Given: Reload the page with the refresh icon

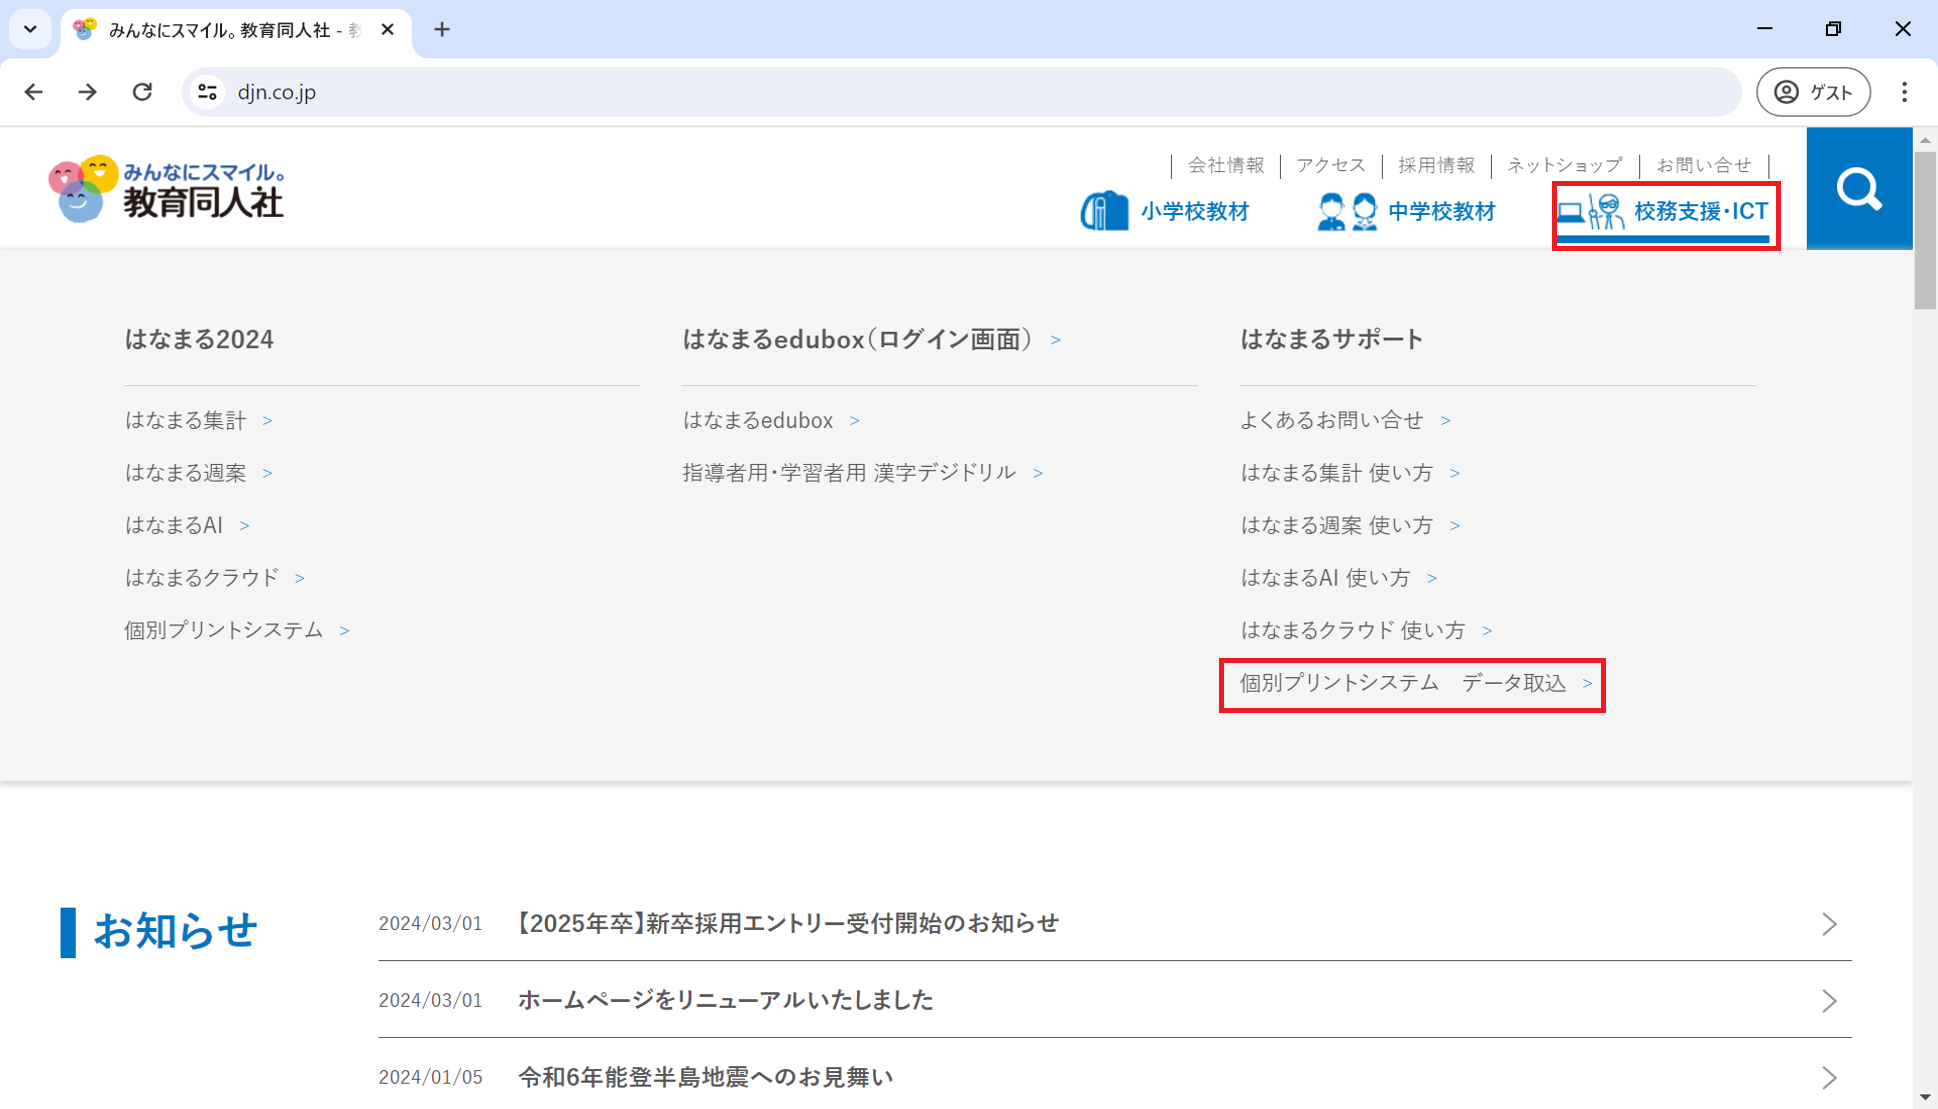Looking at the screenshot, I should point(142,92).
